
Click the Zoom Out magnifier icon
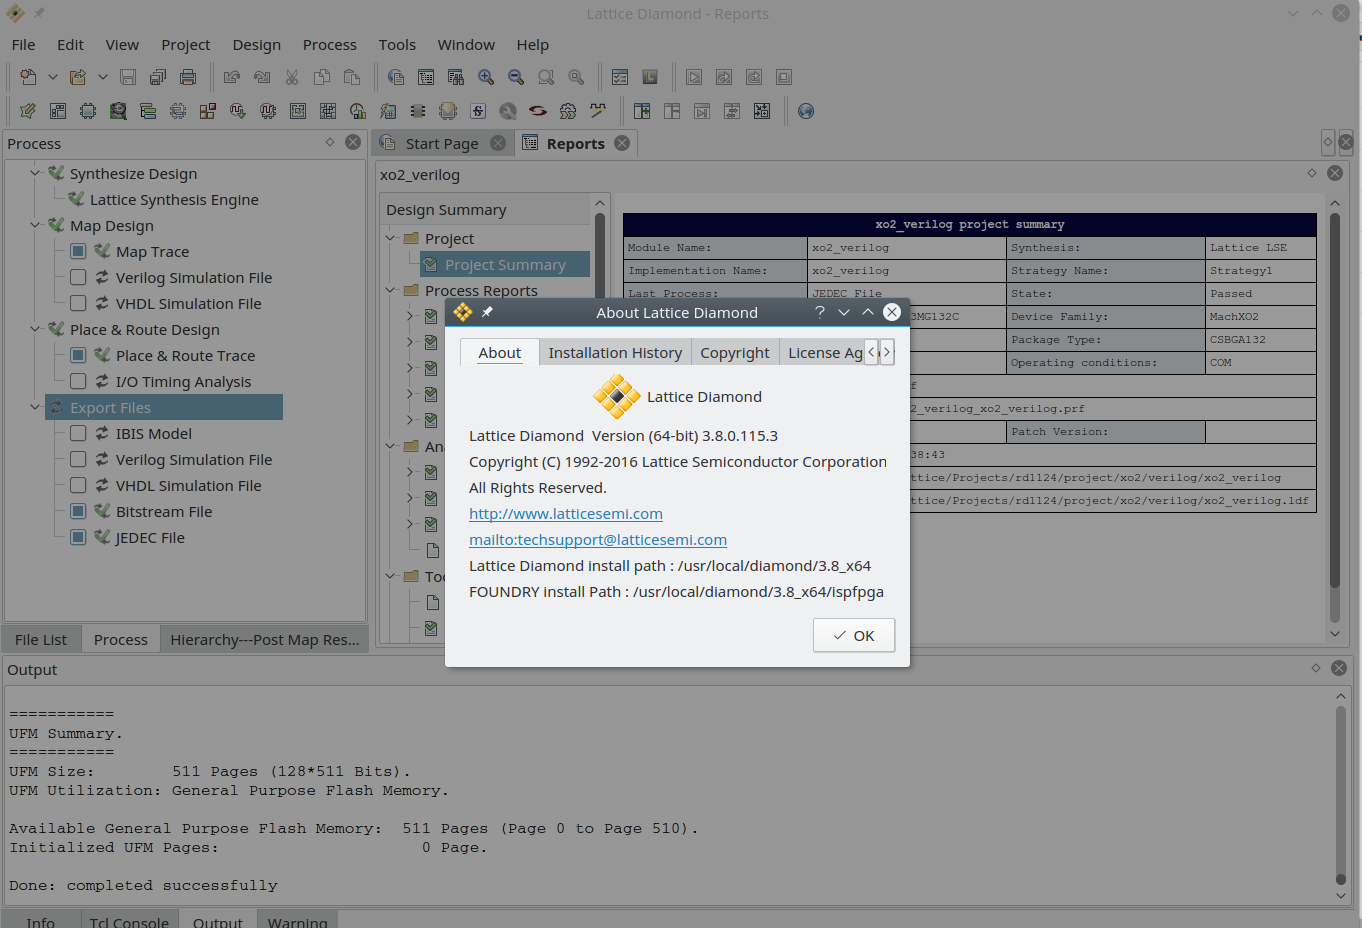[516, 77]
